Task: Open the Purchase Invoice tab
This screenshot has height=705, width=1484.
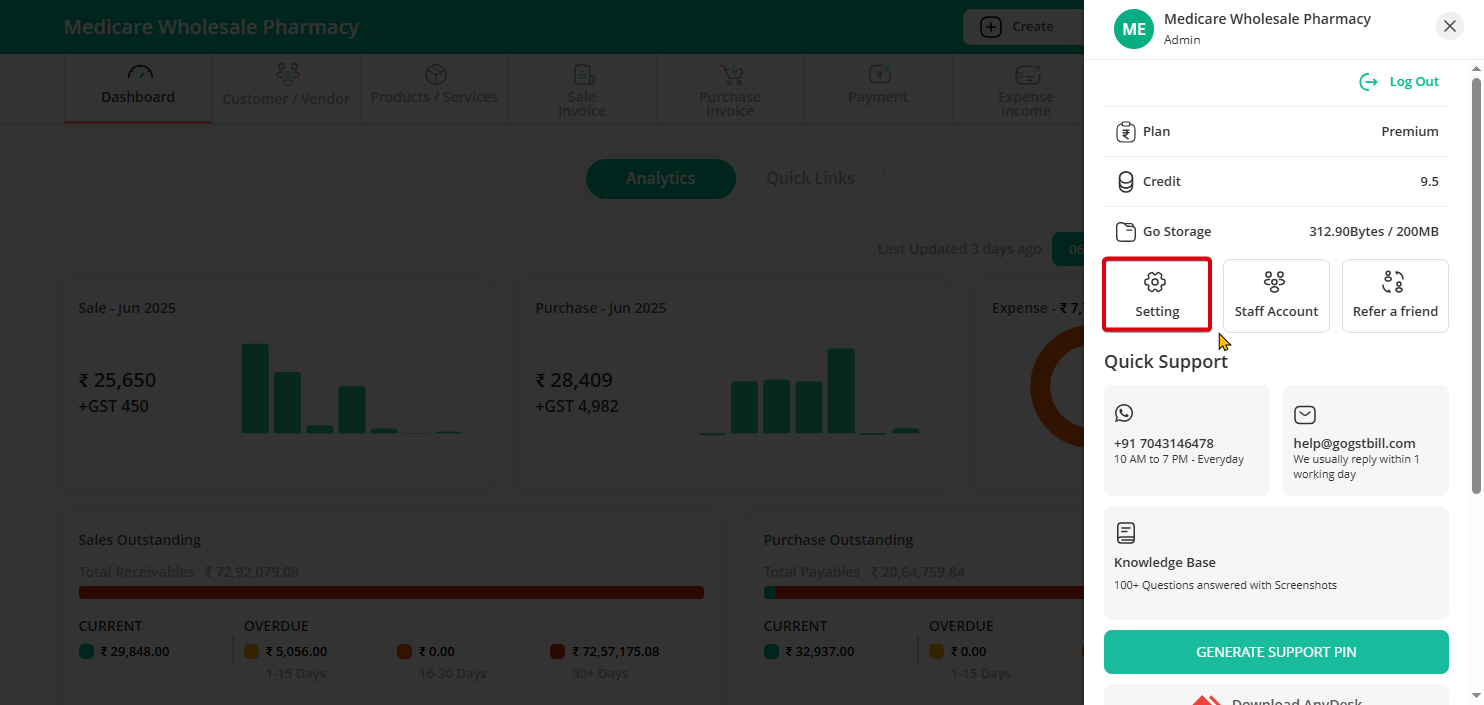Action: pyautogui.click(x=730, y=88)
